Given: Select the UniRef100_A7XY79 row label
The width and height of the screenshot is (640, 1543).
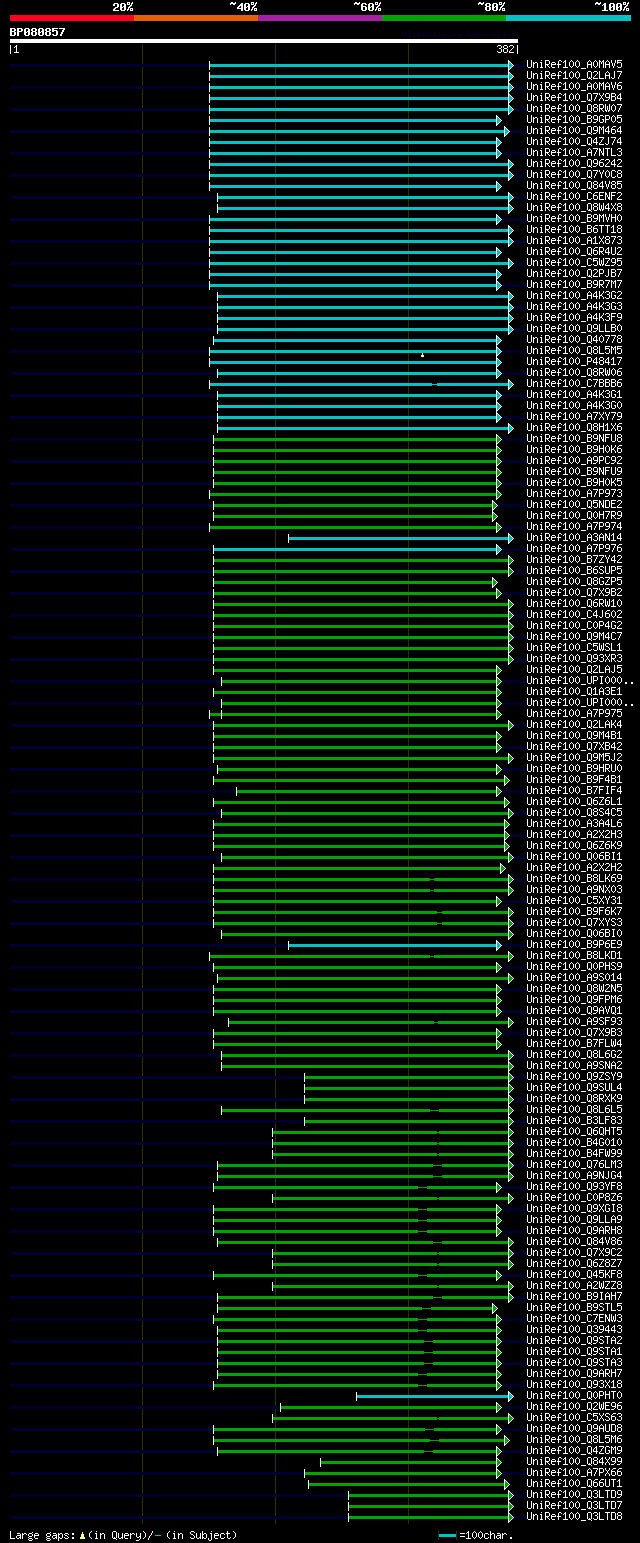Looking at the screenshot, I should 574,416.
